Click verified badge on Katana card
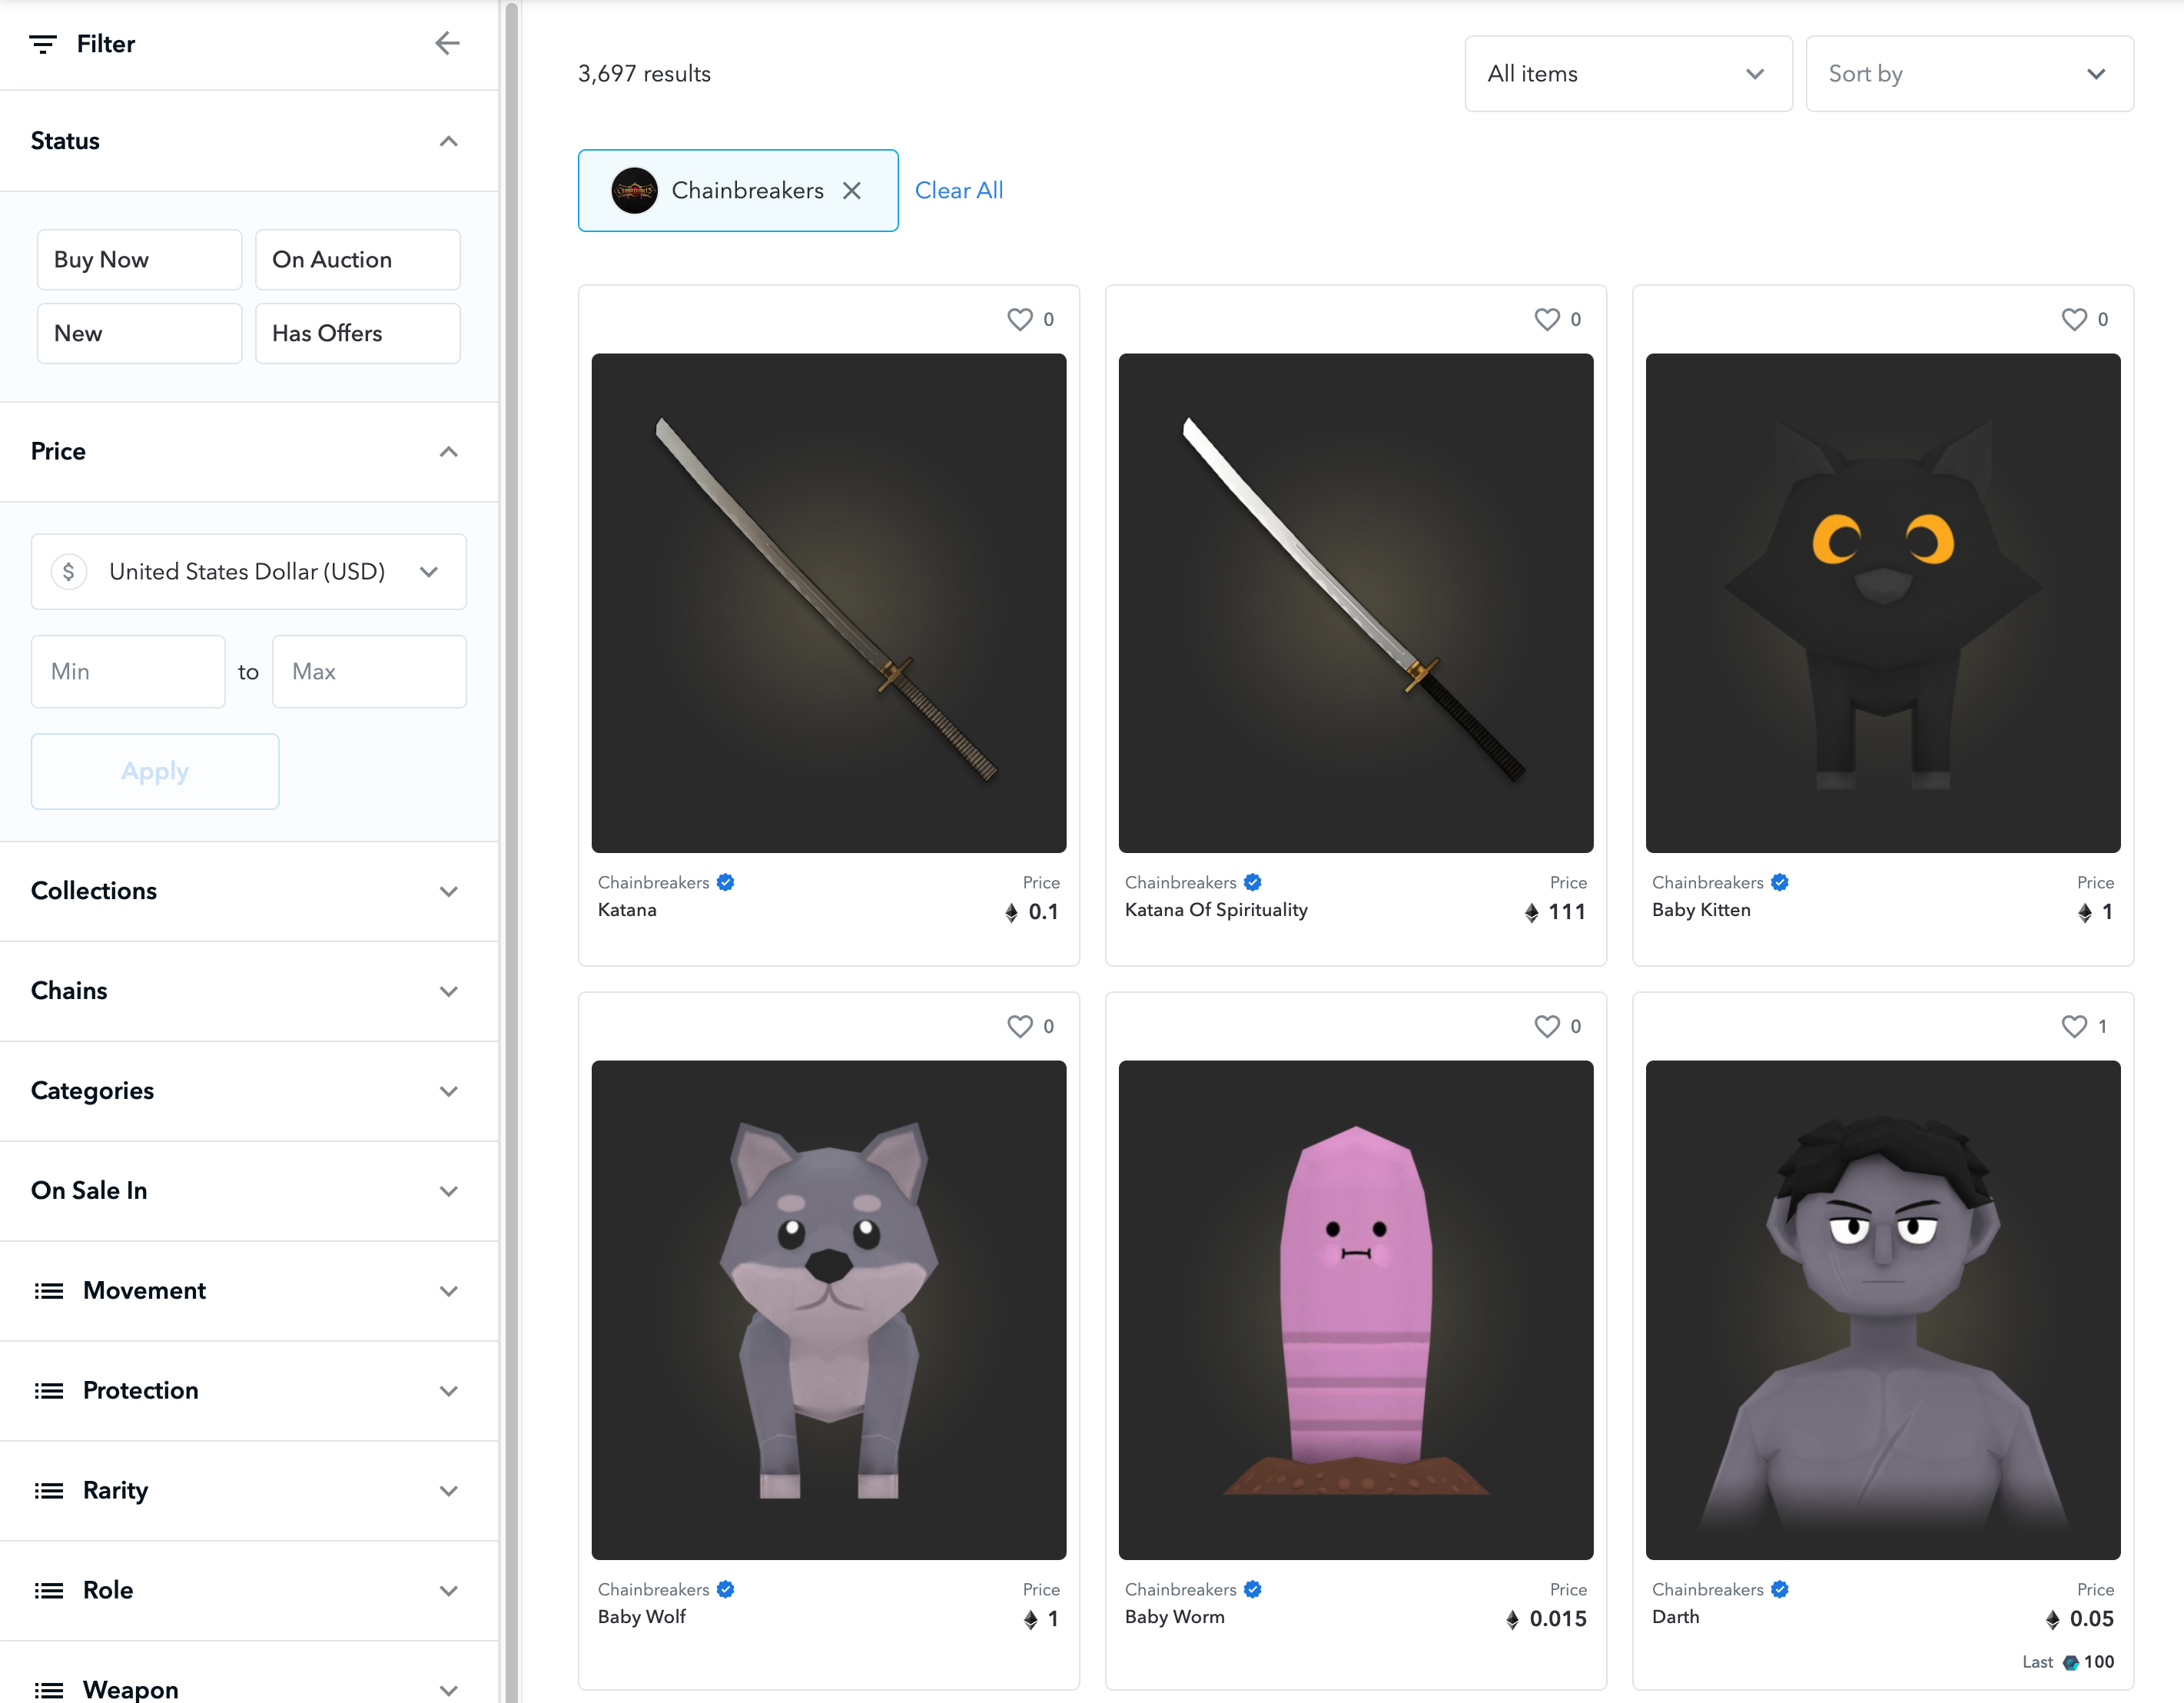This screenshot has height=1703, width=2184. (x=726, y=882)
